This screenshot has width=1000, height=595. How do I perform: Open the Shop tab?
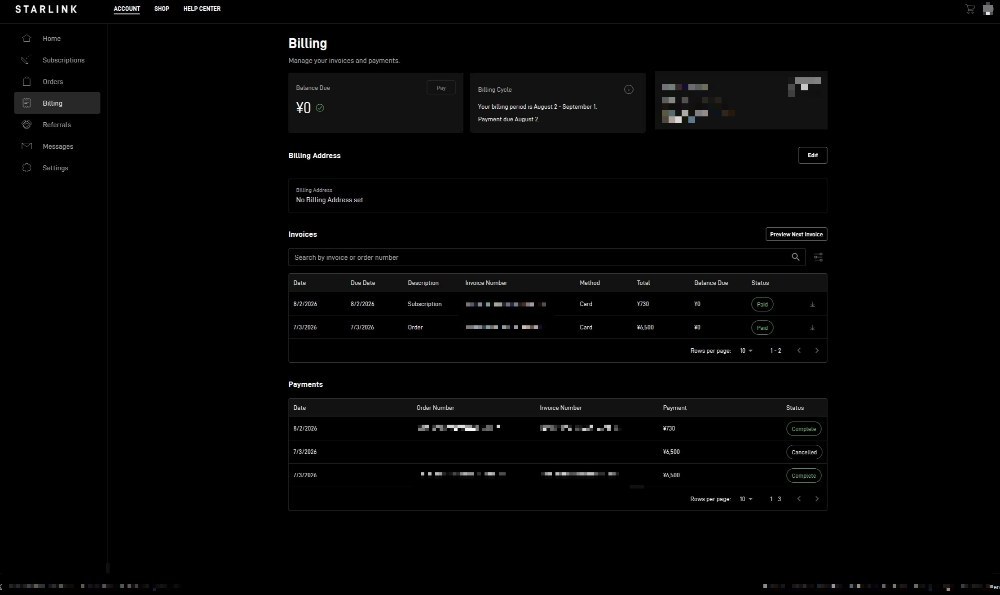[161, 9]
